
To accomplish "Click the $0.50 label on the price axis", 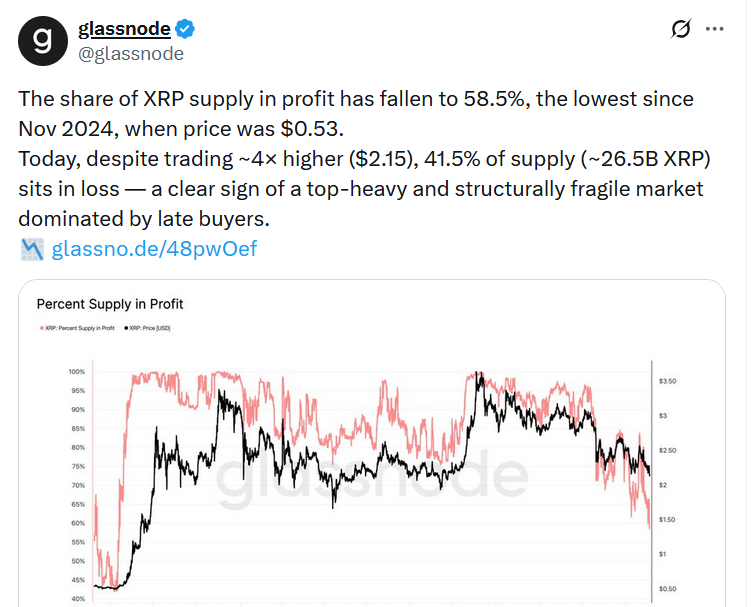I will coord(670,588).
